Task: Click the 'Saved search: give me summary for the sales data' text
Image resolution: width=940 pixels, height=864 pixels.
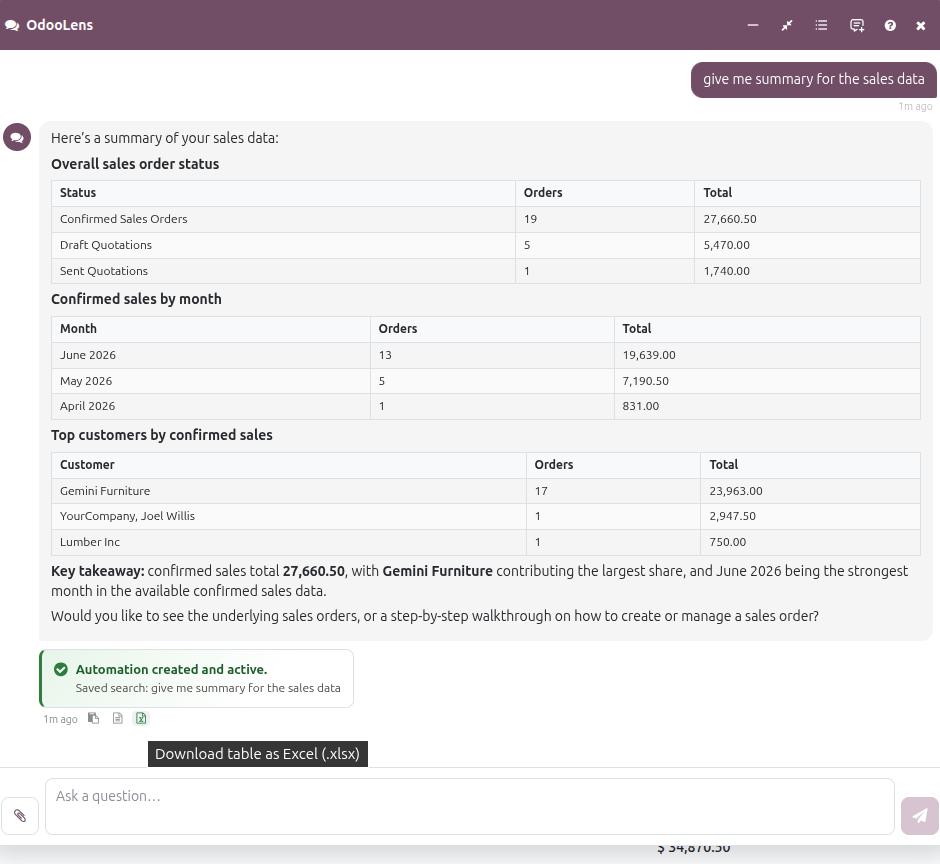Action: pyautogui.click(x=208, y=688)
